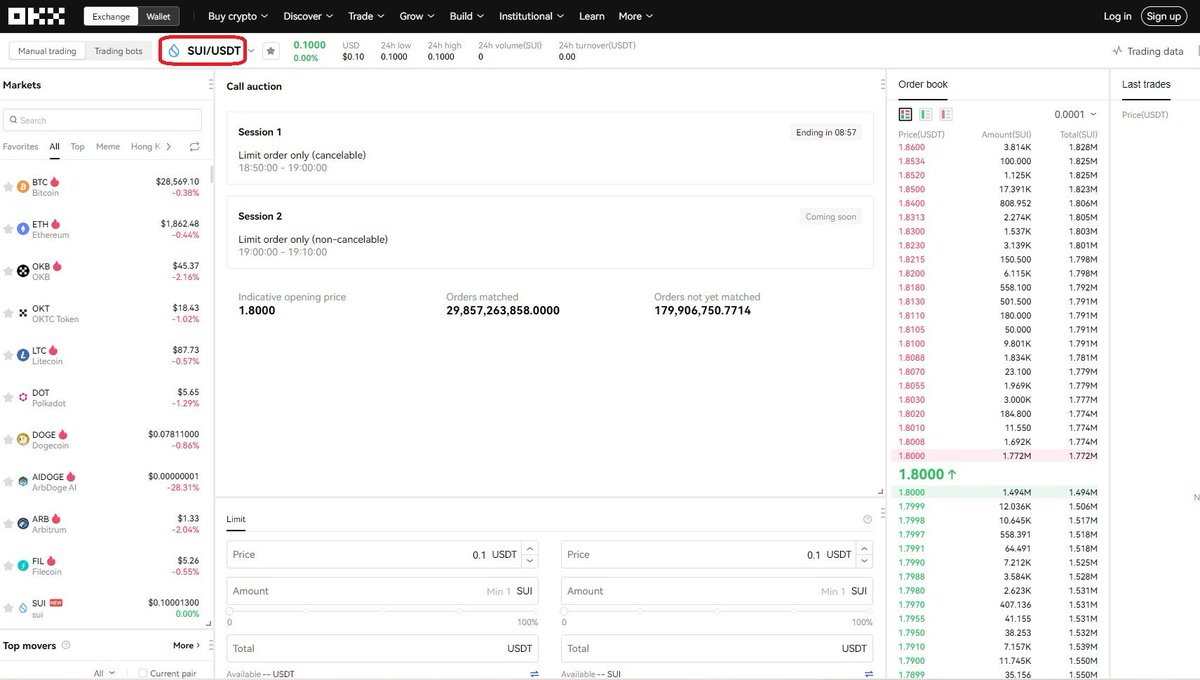
Task: Open the Last trades tab
Action: coord(1146,85)
